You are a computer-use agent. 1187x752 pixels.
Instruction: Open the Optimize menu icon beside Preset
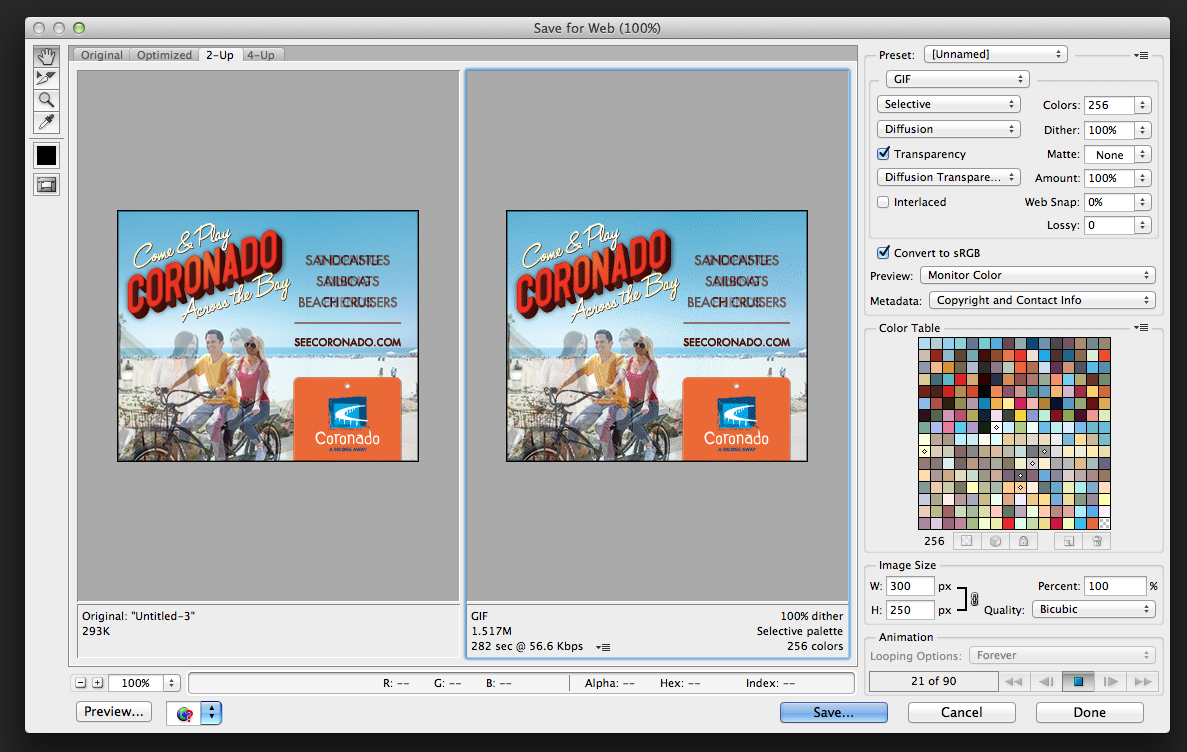tap(1142, 55)
